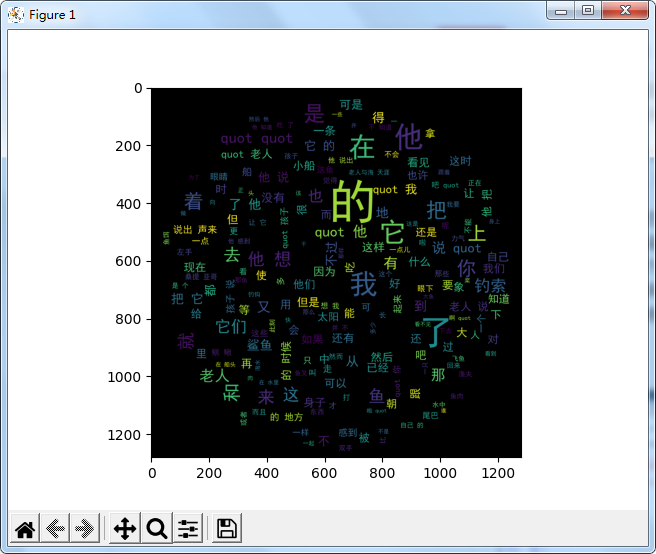Go forward to the next view
The image size is (656, 554).
[x=85, y=528]
